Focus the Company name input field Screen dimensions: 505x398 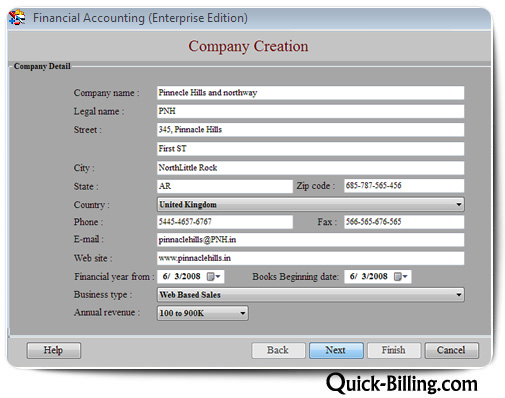[310, 93]
